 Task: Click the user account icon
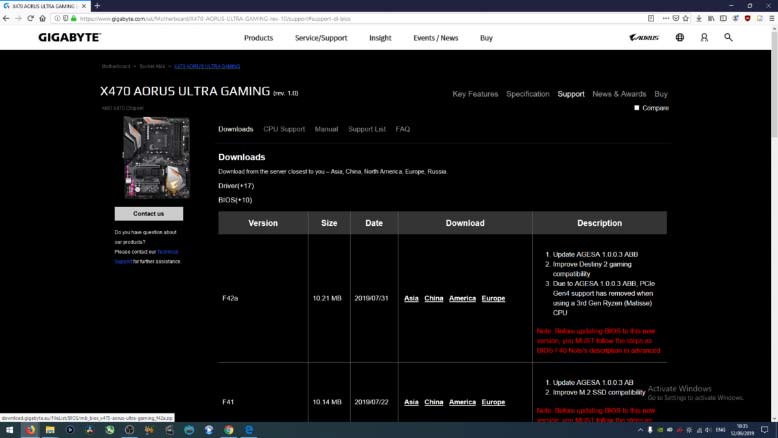coord(704,38)
